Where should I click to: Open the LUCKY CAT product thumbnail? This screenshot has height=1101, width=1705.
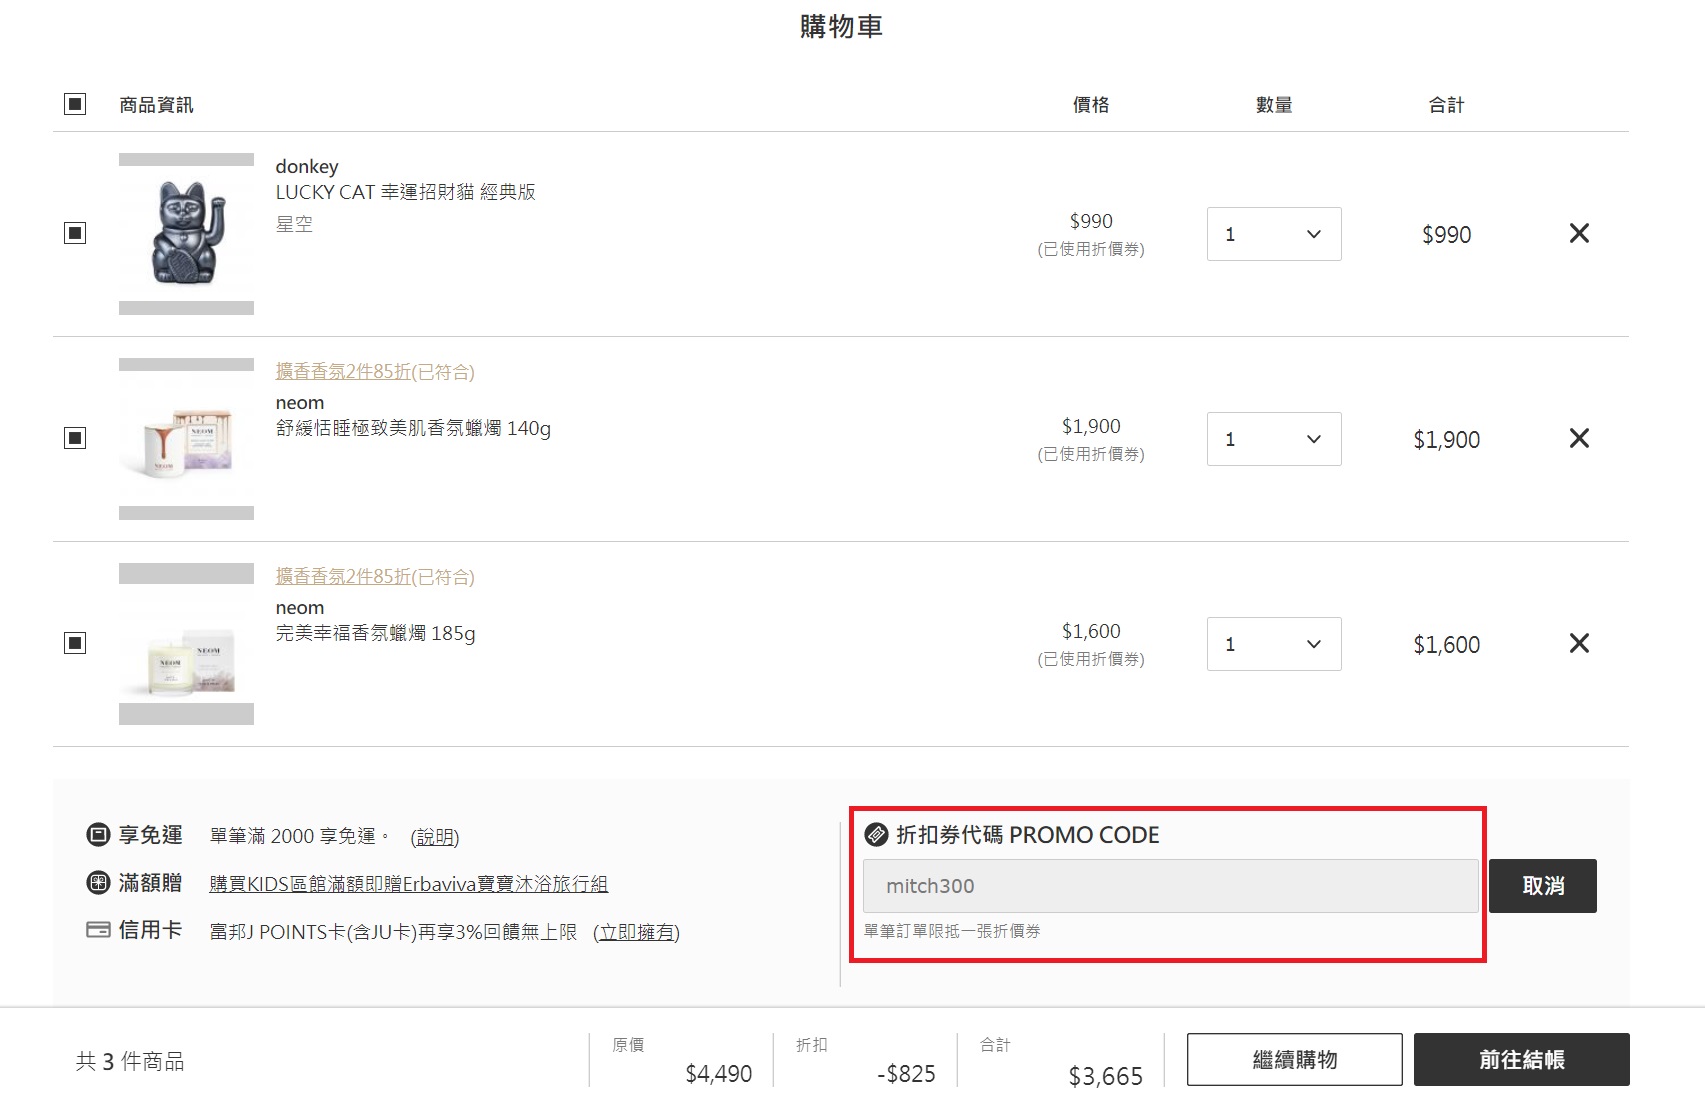point(186,233)
